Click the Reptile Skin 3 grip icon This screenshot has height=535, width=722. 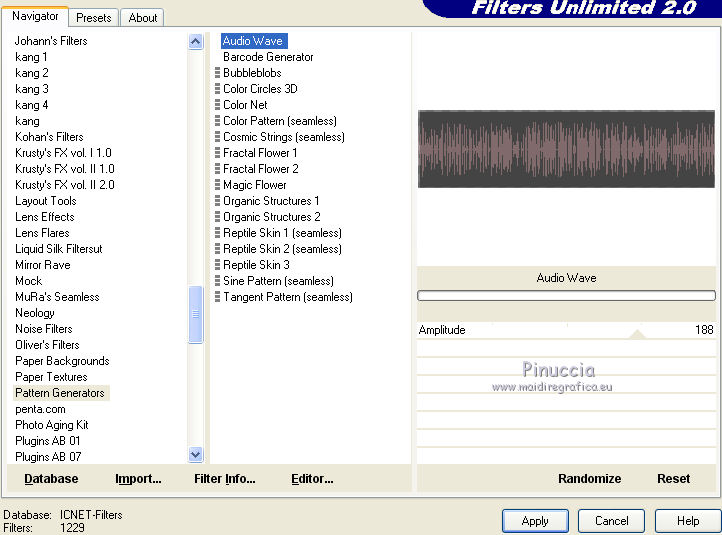click(x=217, y=265)
